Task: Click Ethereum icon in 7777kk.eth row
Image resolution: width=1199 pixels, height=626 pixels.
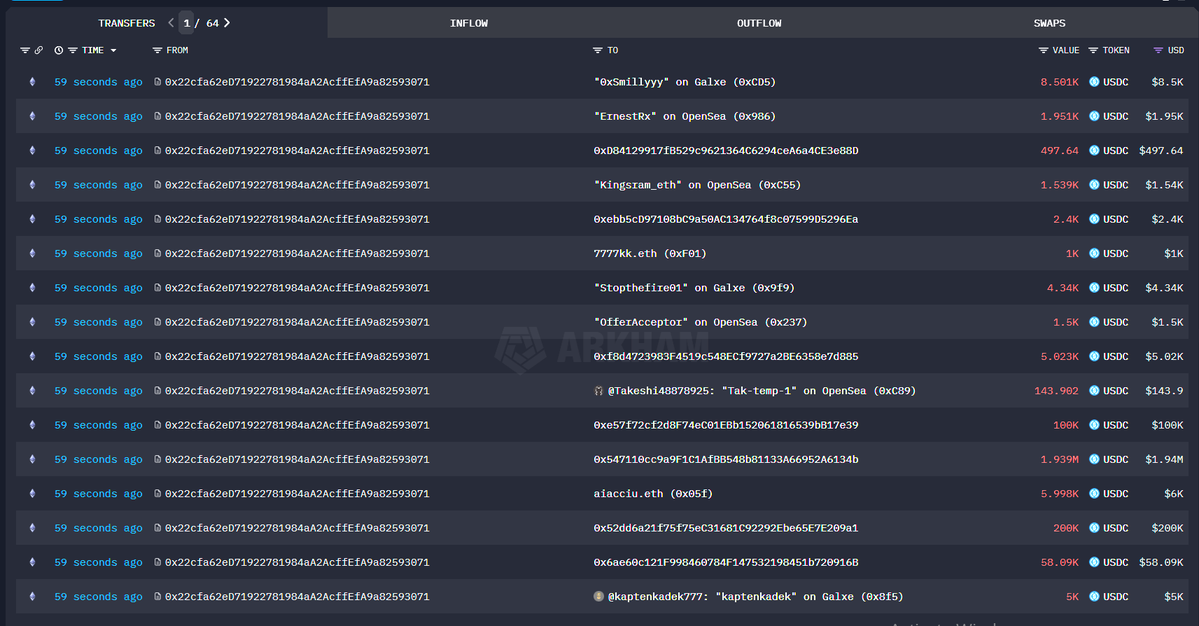Action: pos(32,254)
